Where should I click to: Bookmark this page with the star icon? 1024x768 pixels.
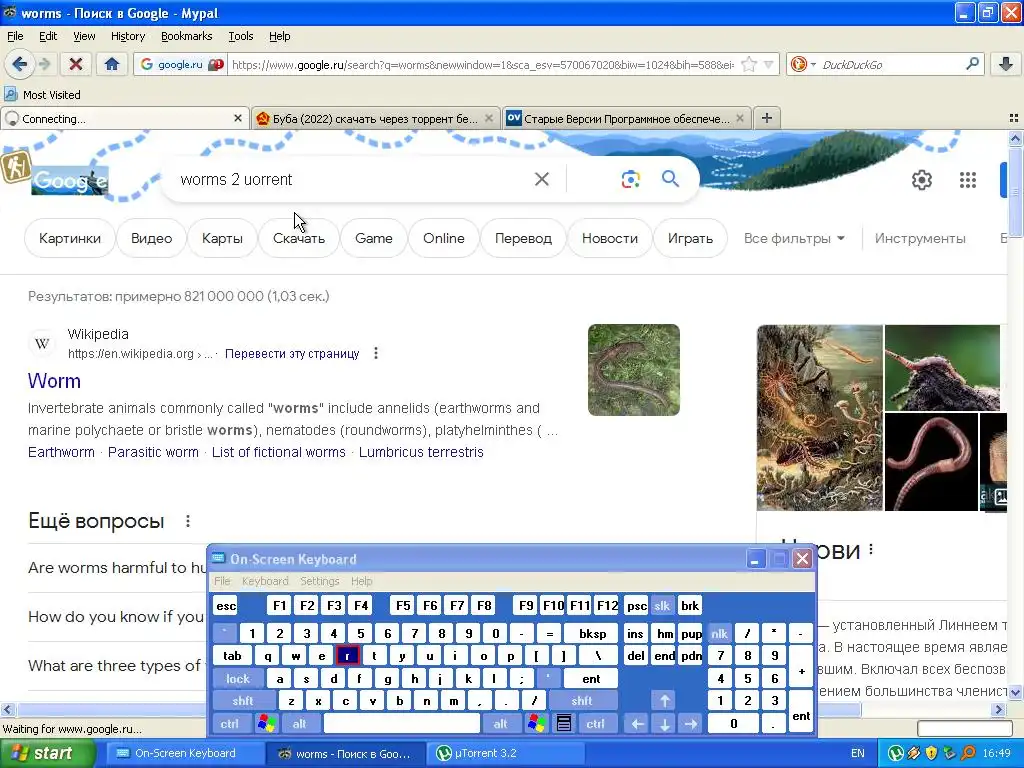(x=750, y=64)
